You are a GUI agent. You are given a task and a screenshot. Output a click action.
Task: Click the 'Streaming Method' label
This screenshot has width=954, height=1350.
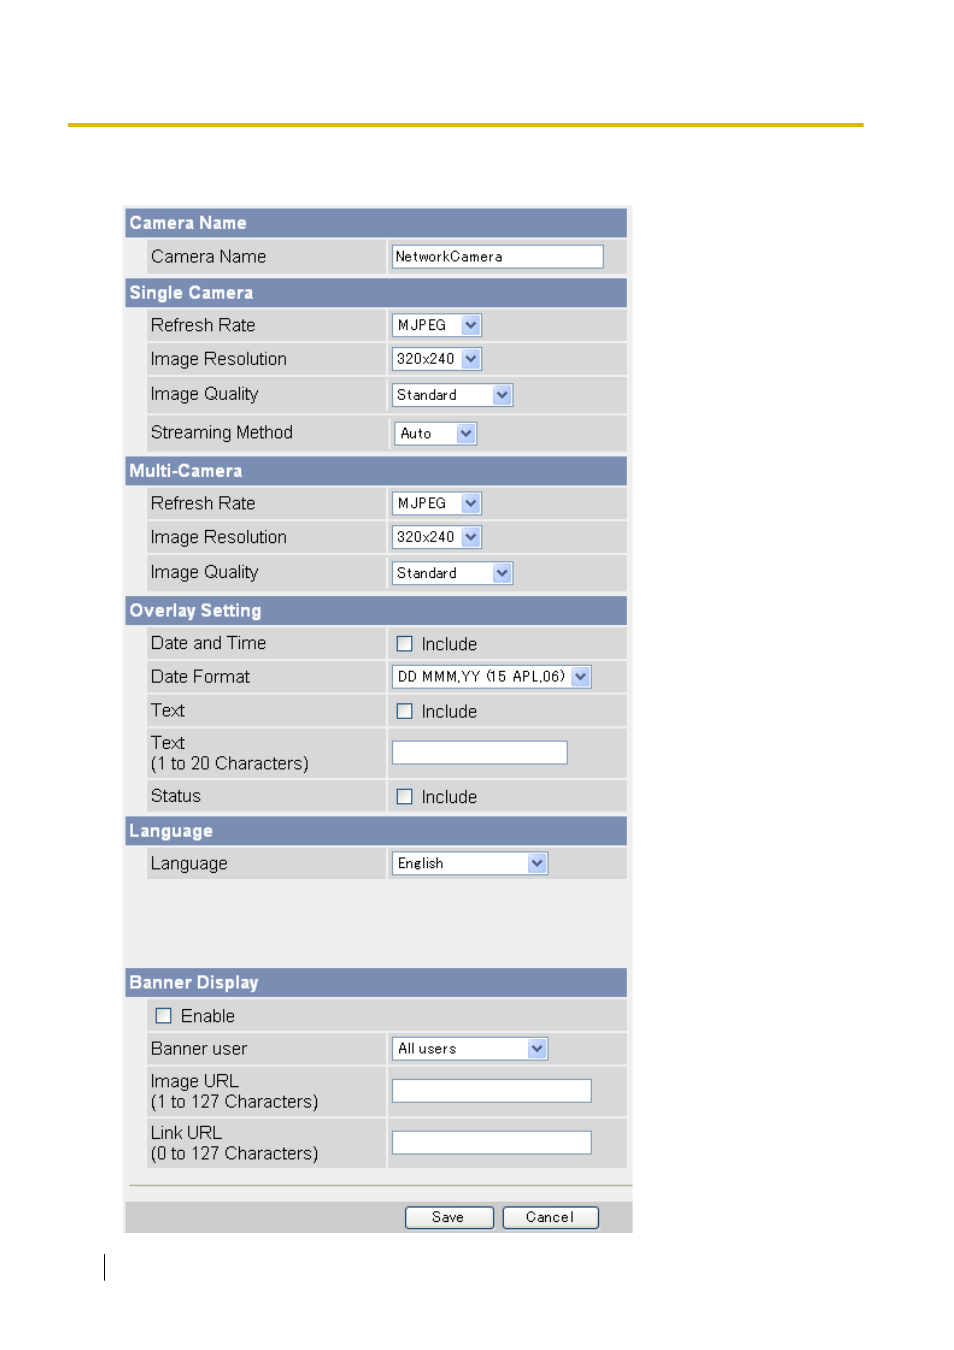pos(222,432)
